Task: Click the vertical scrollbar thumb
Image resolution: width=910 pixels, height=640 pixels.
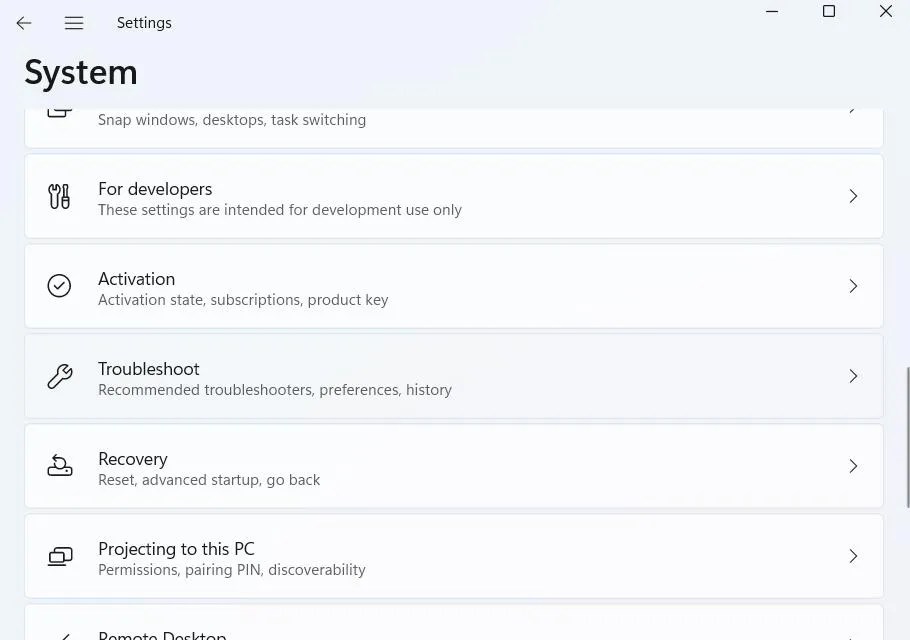Action: click(x=907, y=437)
